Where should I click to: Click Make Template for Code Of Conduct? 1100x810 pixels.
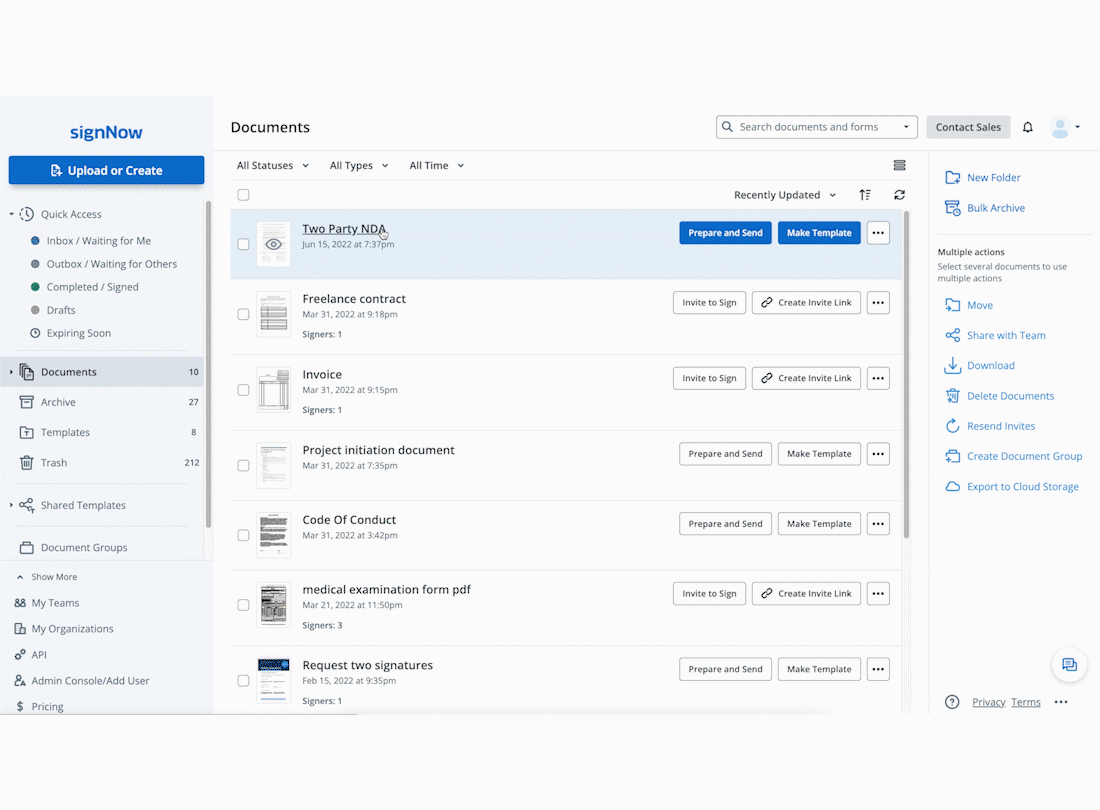819,524
